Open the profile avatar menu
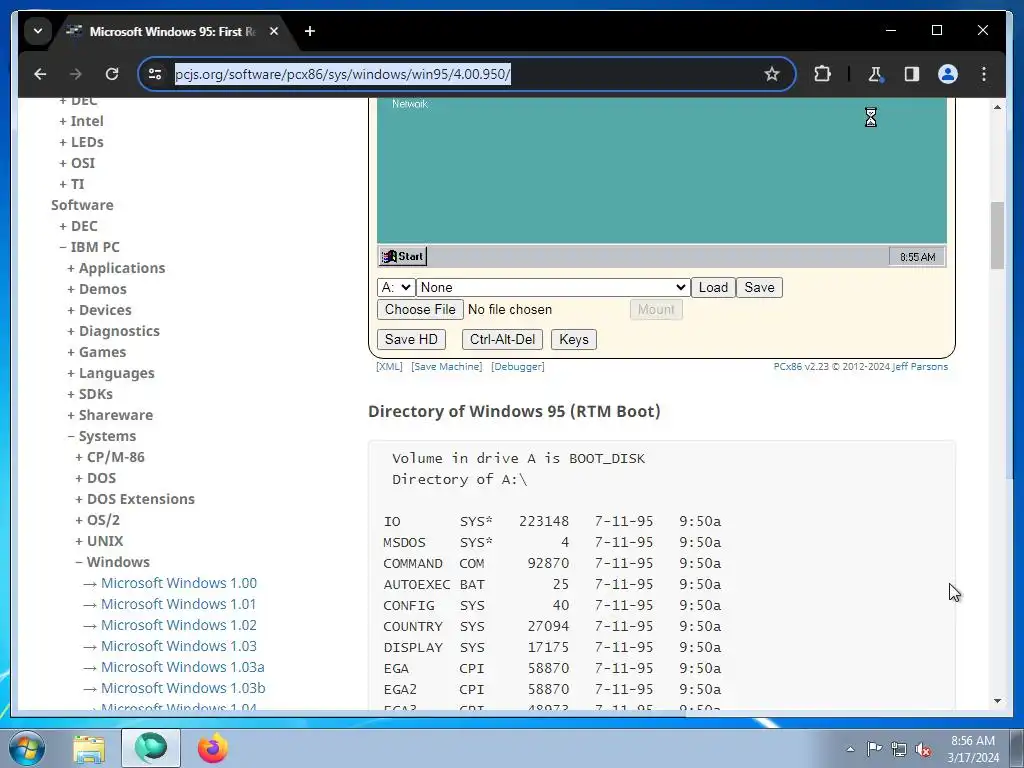This screenshot has height=768, width=1024. (948, 74)
